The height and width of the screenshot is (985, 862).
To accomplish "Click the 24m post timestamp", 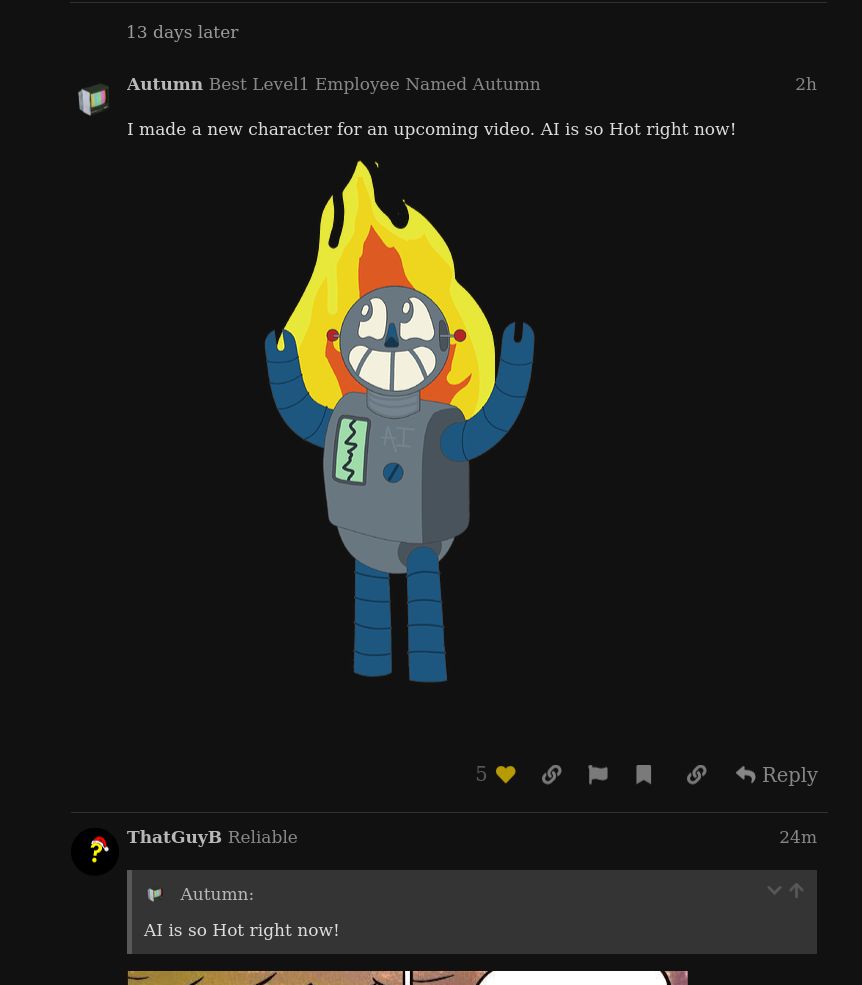I will (798, 837).
